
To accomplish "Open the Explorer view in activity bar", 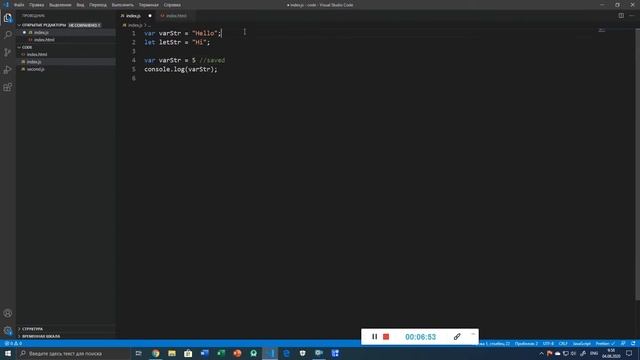I will pos(8,18).
